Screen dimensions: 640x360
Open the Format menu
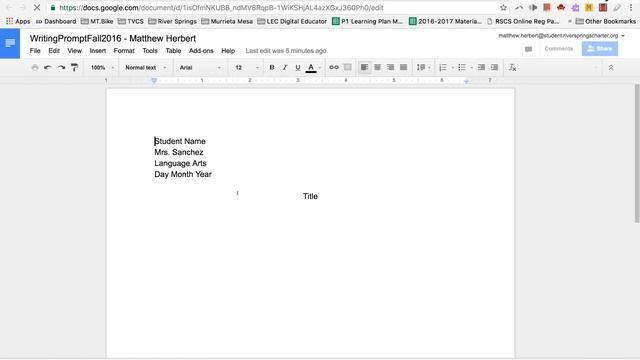tap(124, 51)
